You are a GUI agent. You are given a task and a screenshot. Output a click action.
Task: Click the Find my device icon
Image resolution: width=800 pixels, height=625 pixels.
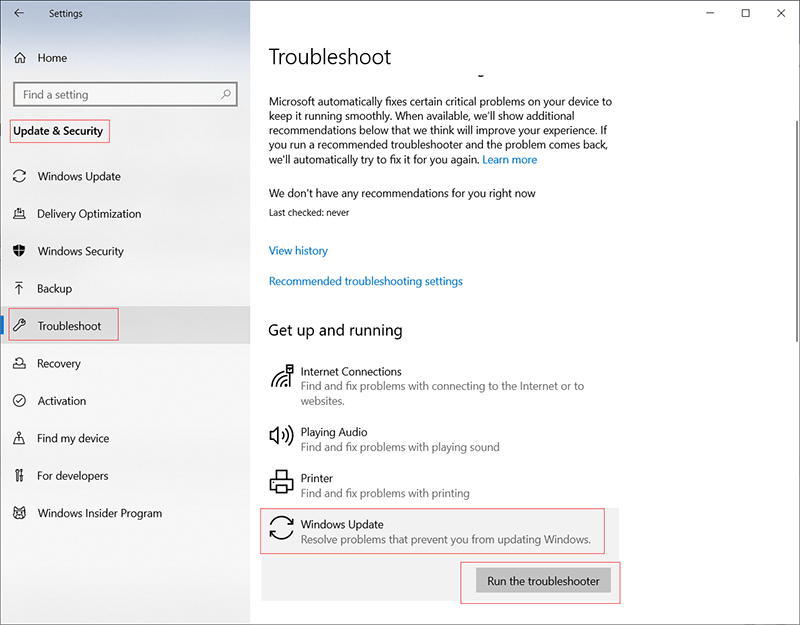tap(19, 438)
